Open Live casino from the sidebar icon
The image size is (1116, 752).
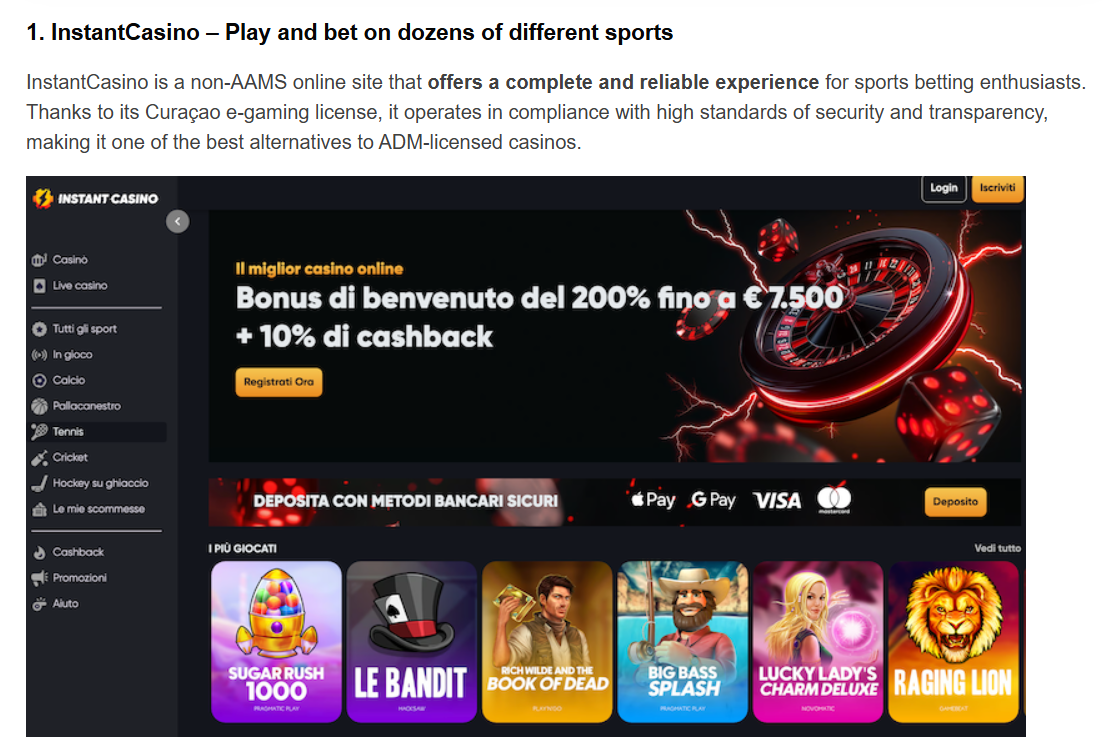tap(39, 285)
